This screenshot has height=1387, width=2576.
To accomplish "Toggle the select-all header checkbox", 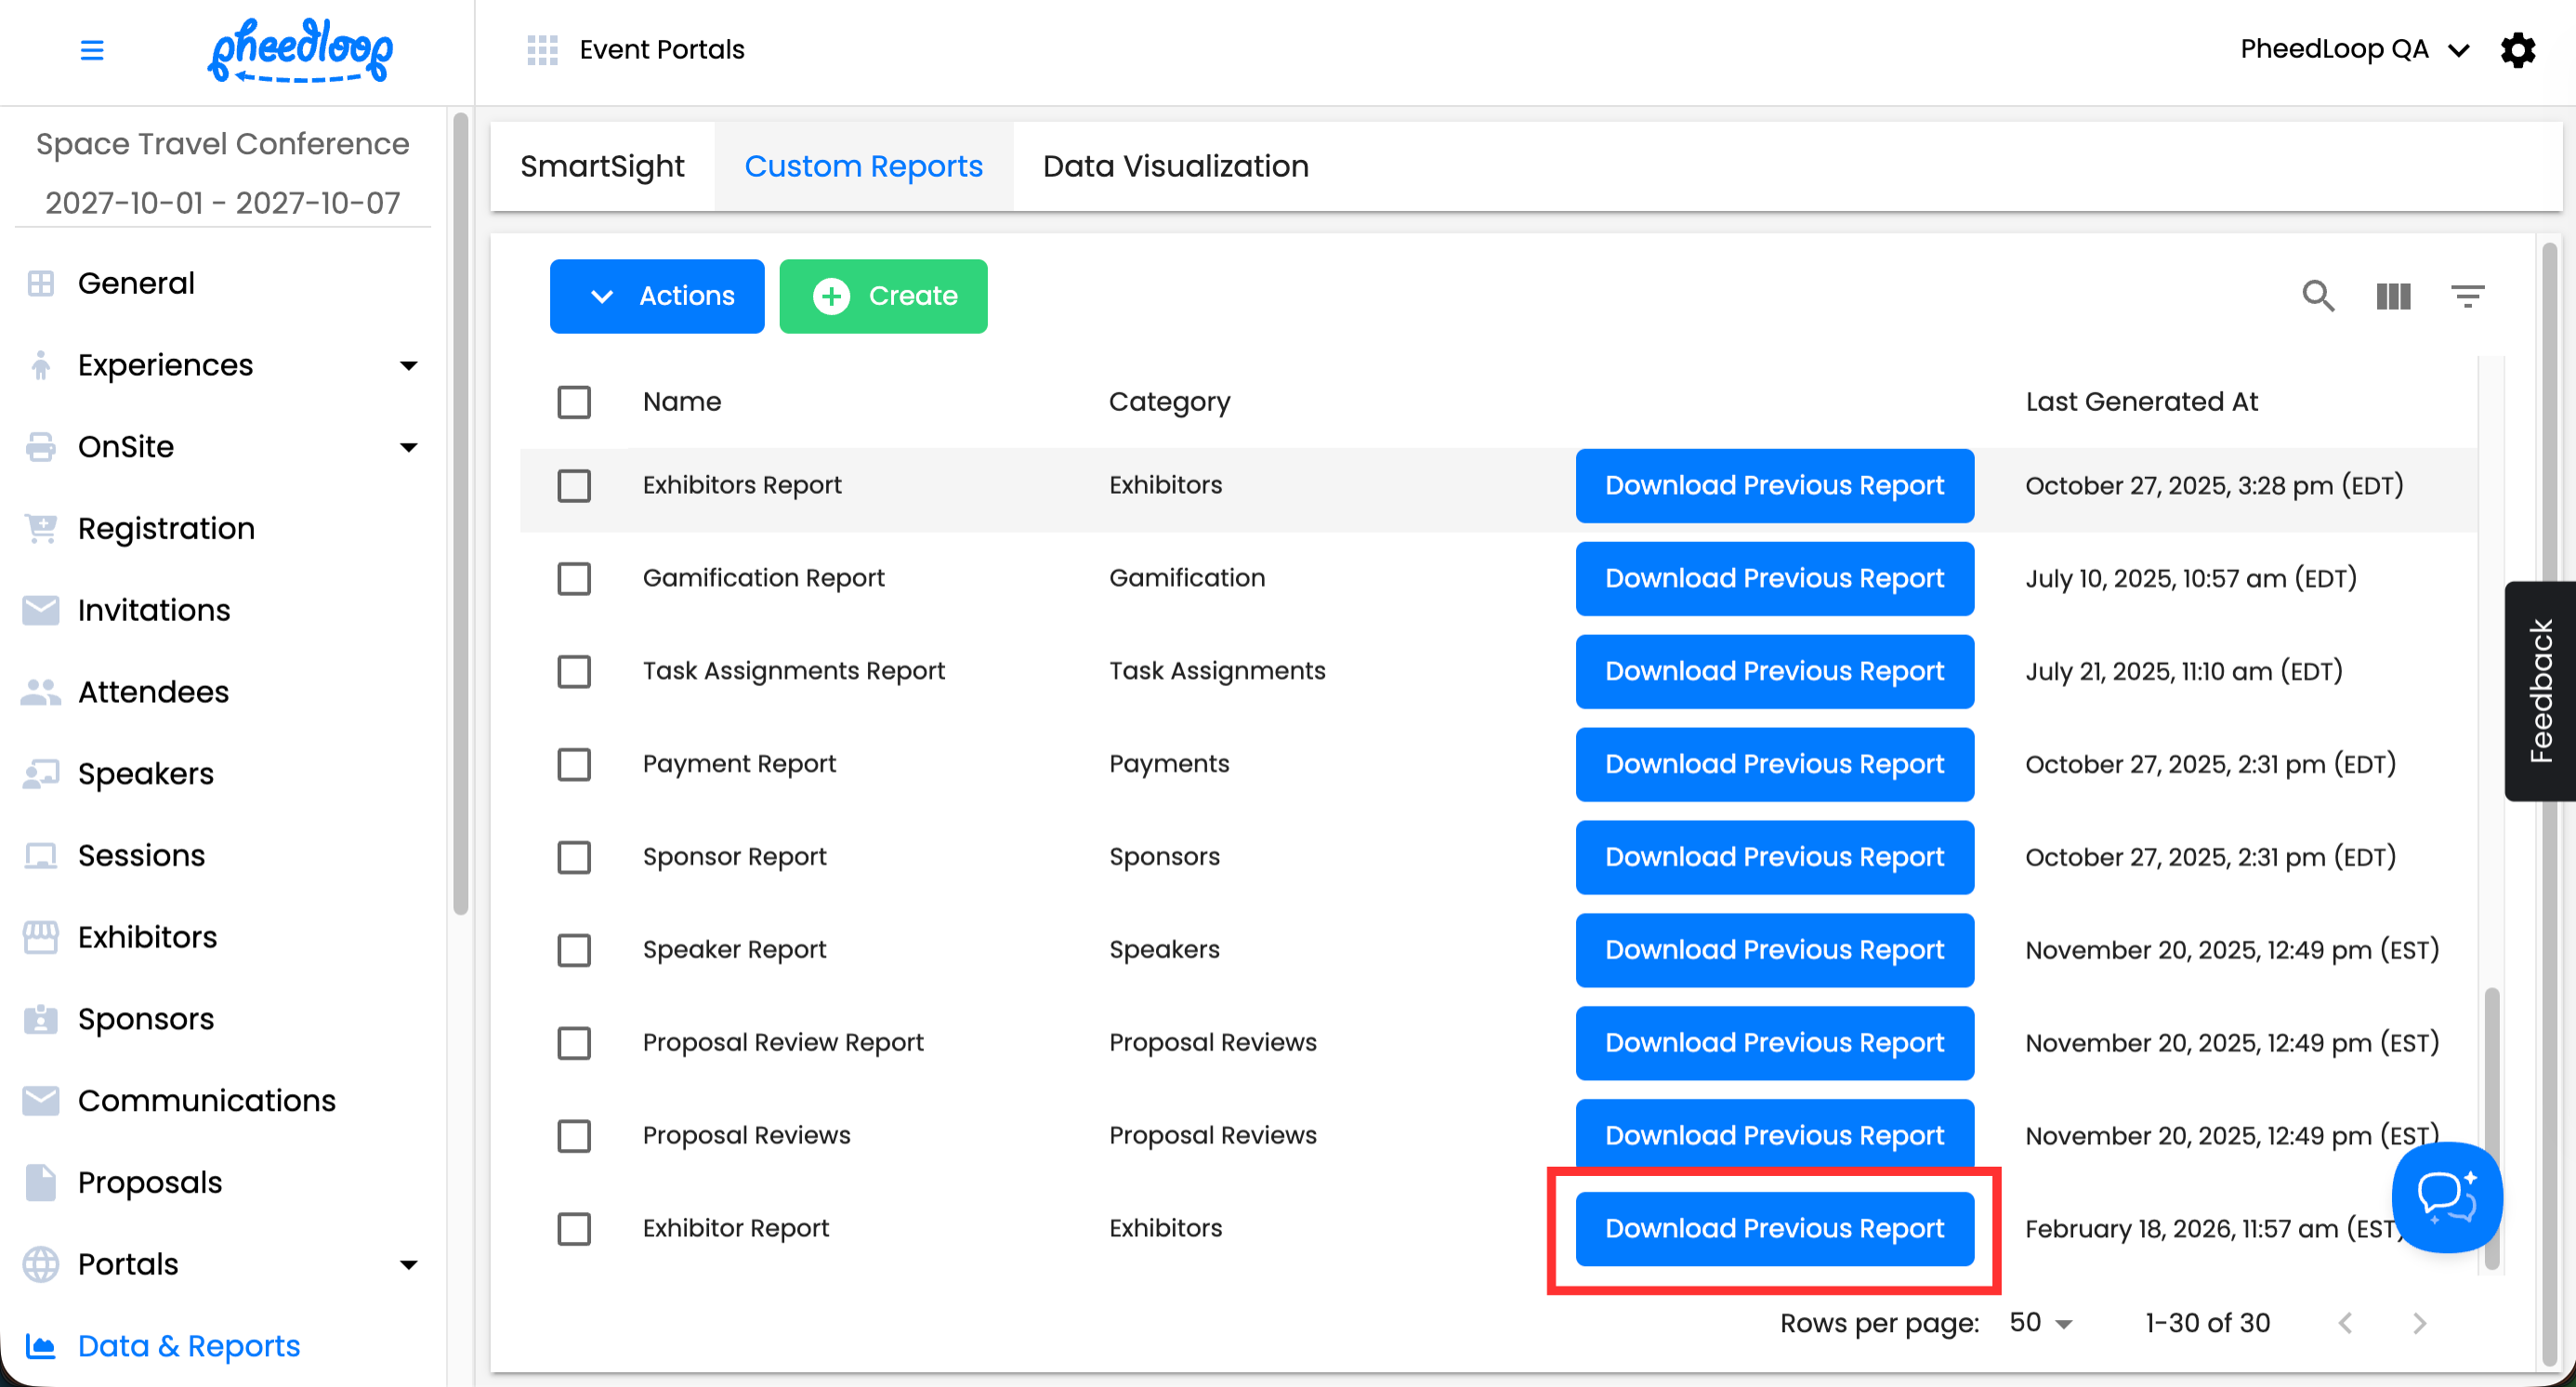I will point(574,402).
